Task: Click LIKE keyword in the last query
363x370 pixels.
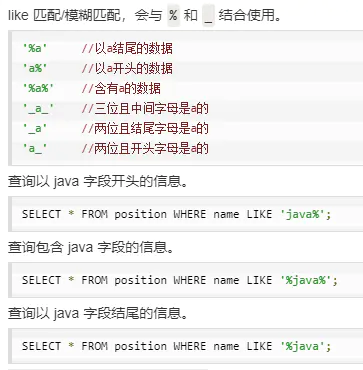Action: click(x=259, y=346)
